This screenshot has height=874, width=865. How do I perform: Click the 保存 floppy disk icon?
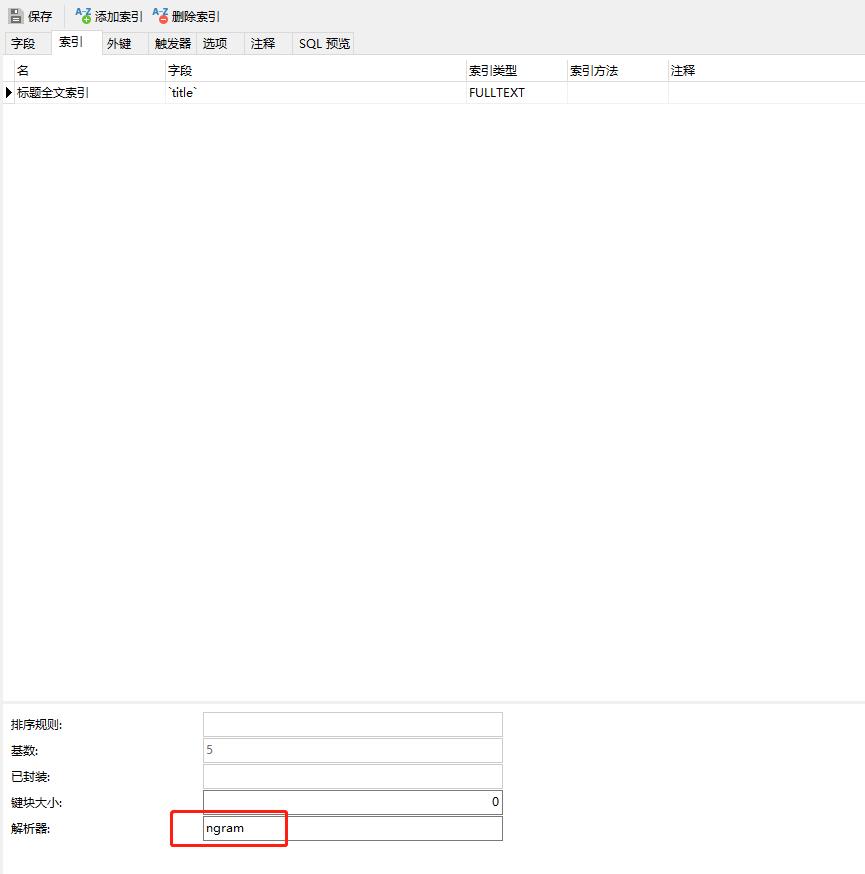16,16
